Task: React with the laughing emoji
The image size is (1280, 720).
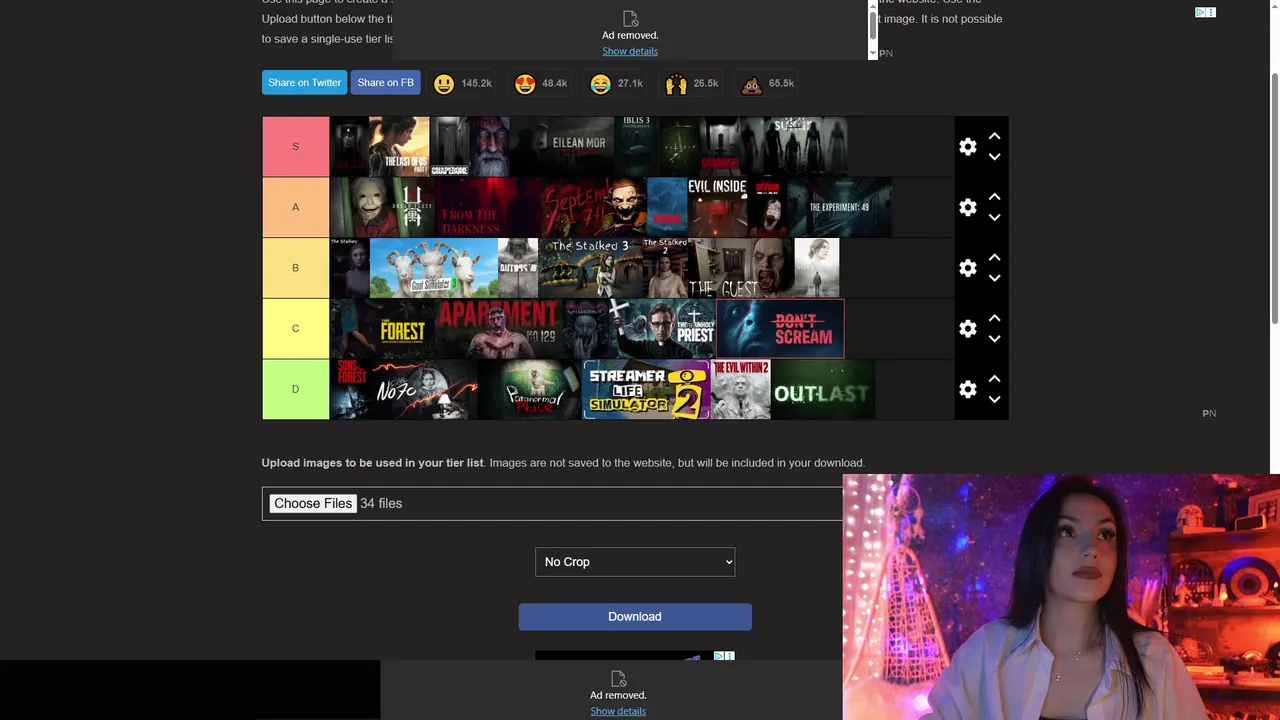Action: pyautogui.click(x=600, y=84)
